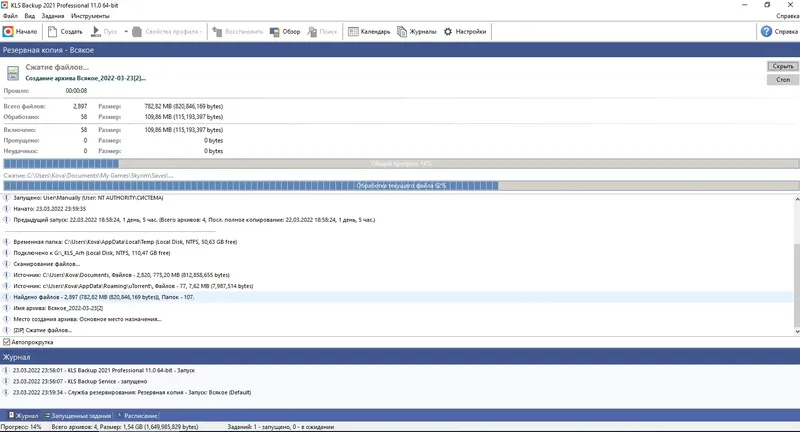Switch to the Журнал bottom tab
The image size is (800, 432).
tap(23, 416)
